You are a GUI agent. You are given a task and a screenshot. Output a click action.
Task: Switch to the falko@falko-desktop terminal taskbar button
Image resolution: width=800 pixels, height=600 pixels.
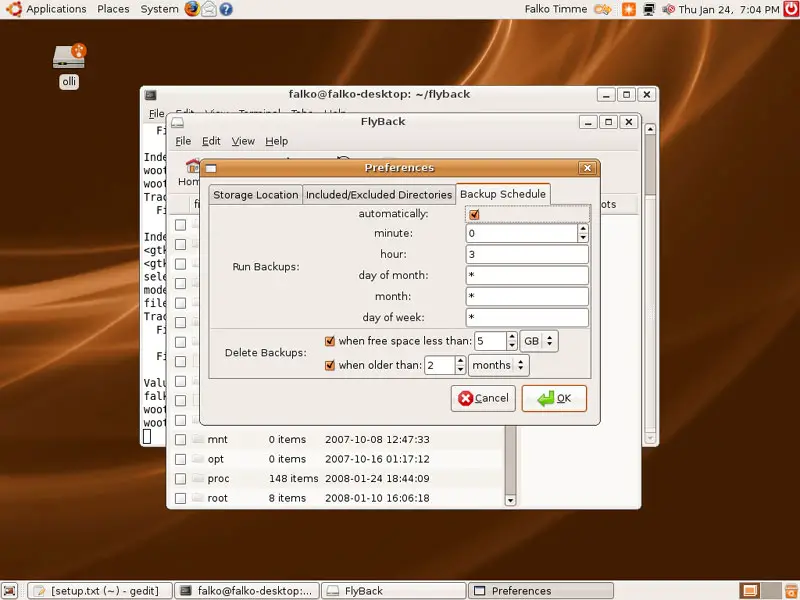point(247,591)
